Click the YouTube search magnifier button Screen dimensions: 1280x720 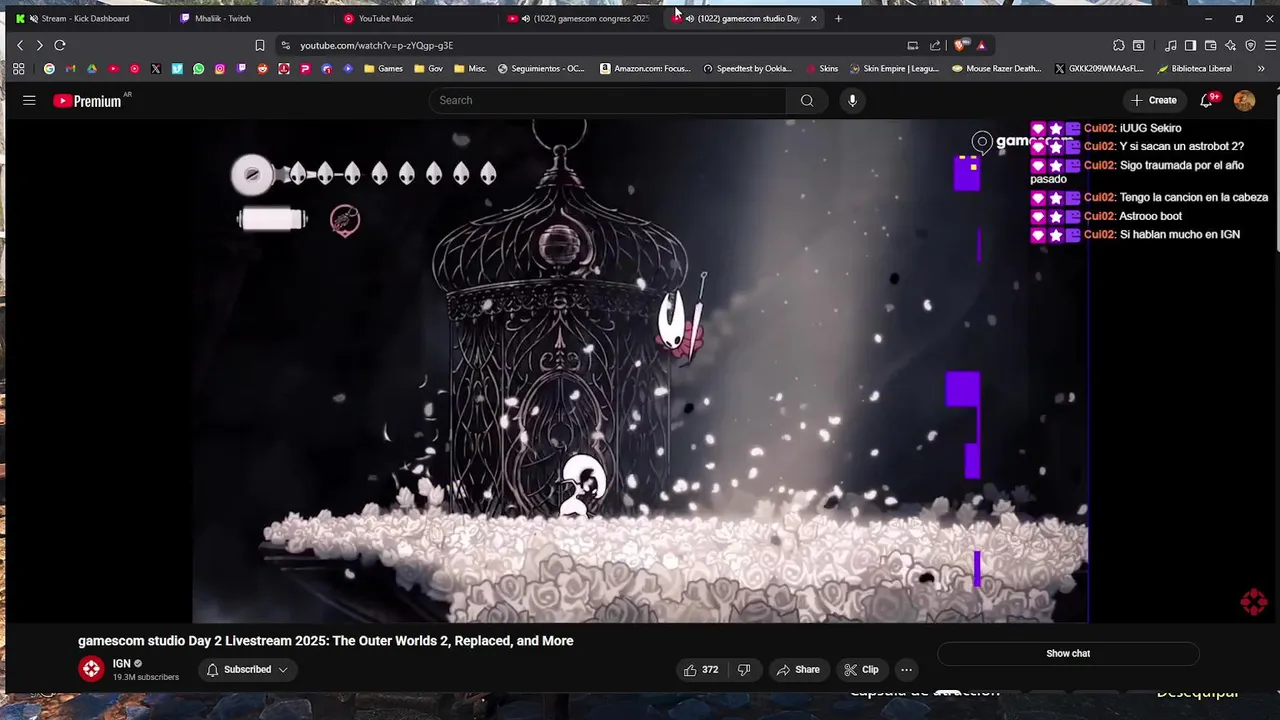tap(807, 100)
